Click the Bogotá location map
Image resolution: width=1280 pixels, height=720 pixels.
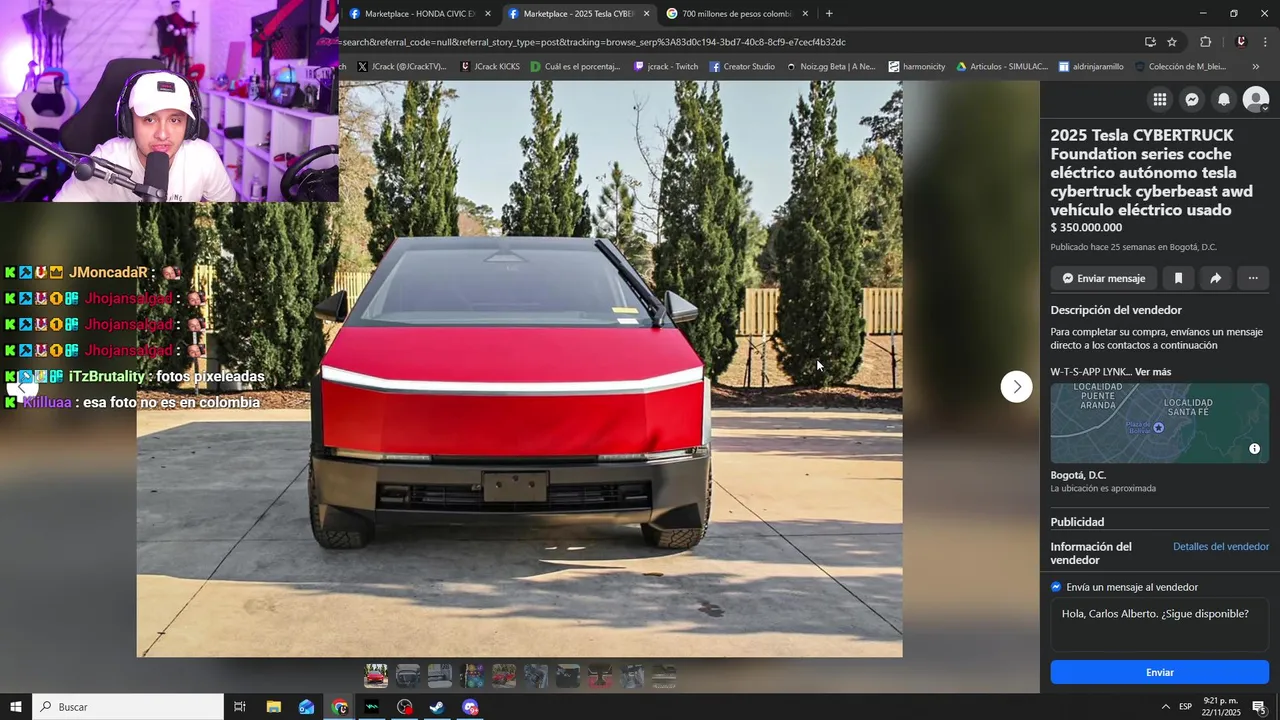[x=1160, y=423]
